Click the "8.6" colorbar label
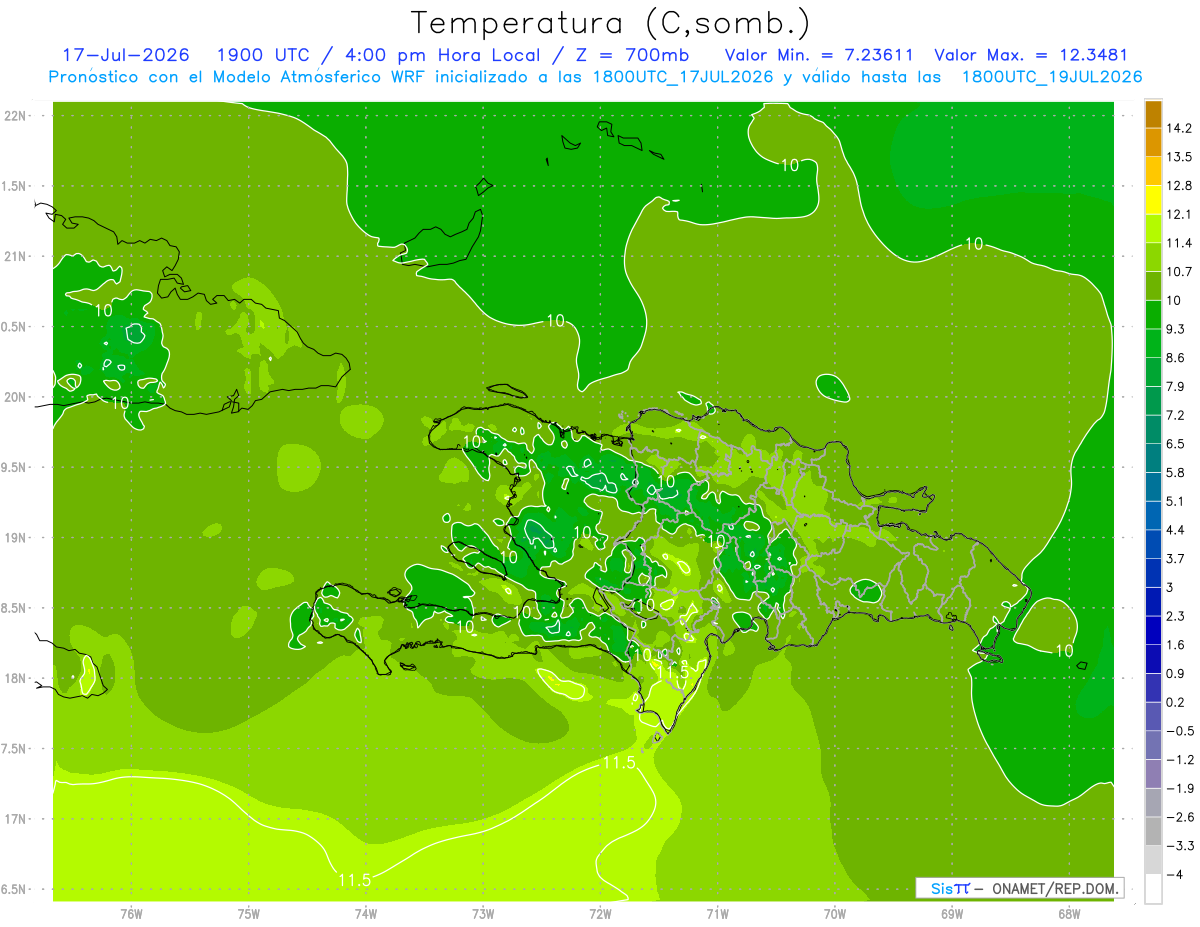1200x927 pixels. [x=1176, y=358]
